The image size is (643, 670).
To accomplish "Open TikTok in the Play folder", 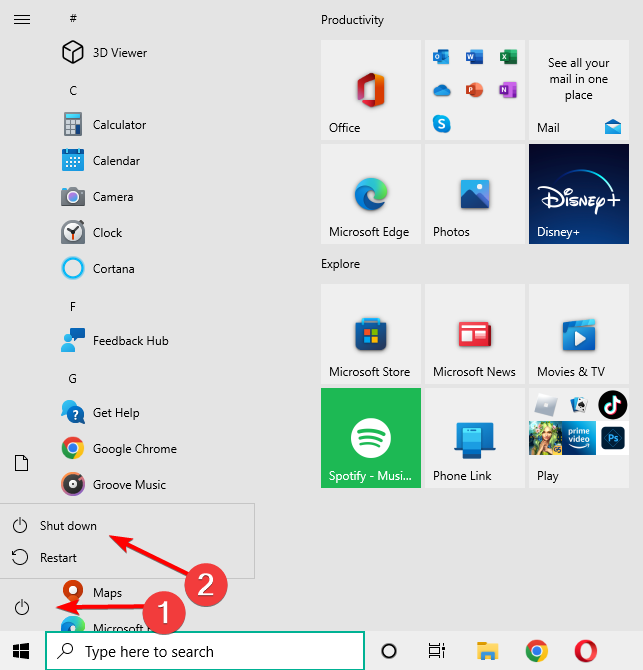I will click(613, 405).
